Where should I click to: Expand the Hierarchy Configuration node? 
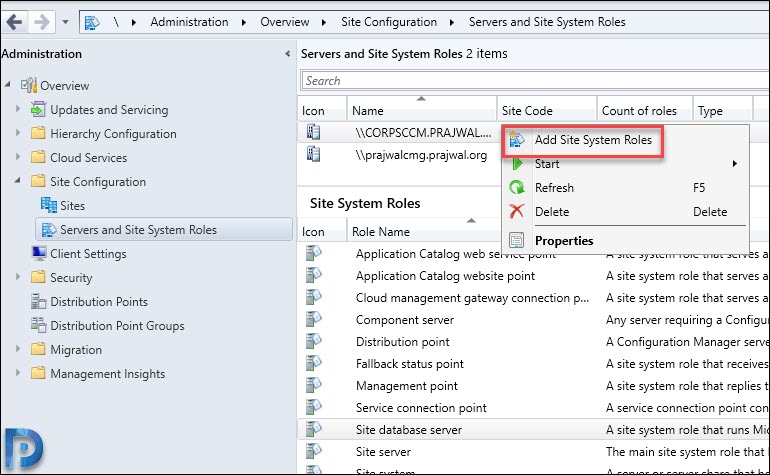18,133
